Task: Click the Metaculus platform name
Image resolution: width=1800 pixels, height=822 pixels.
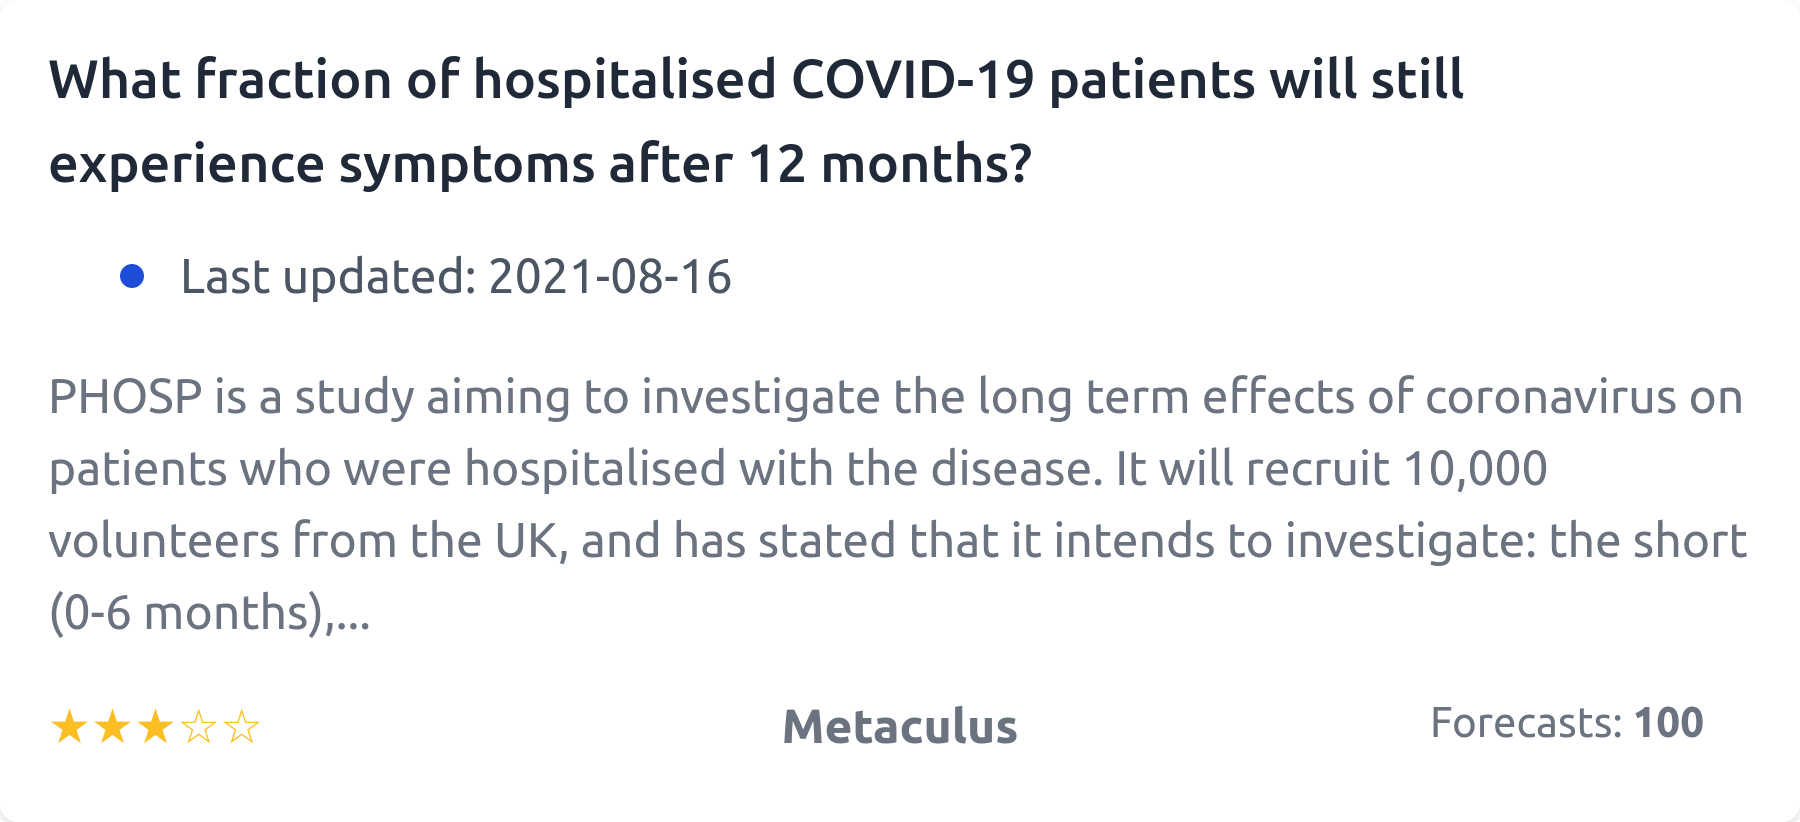Action: [899, 727]
